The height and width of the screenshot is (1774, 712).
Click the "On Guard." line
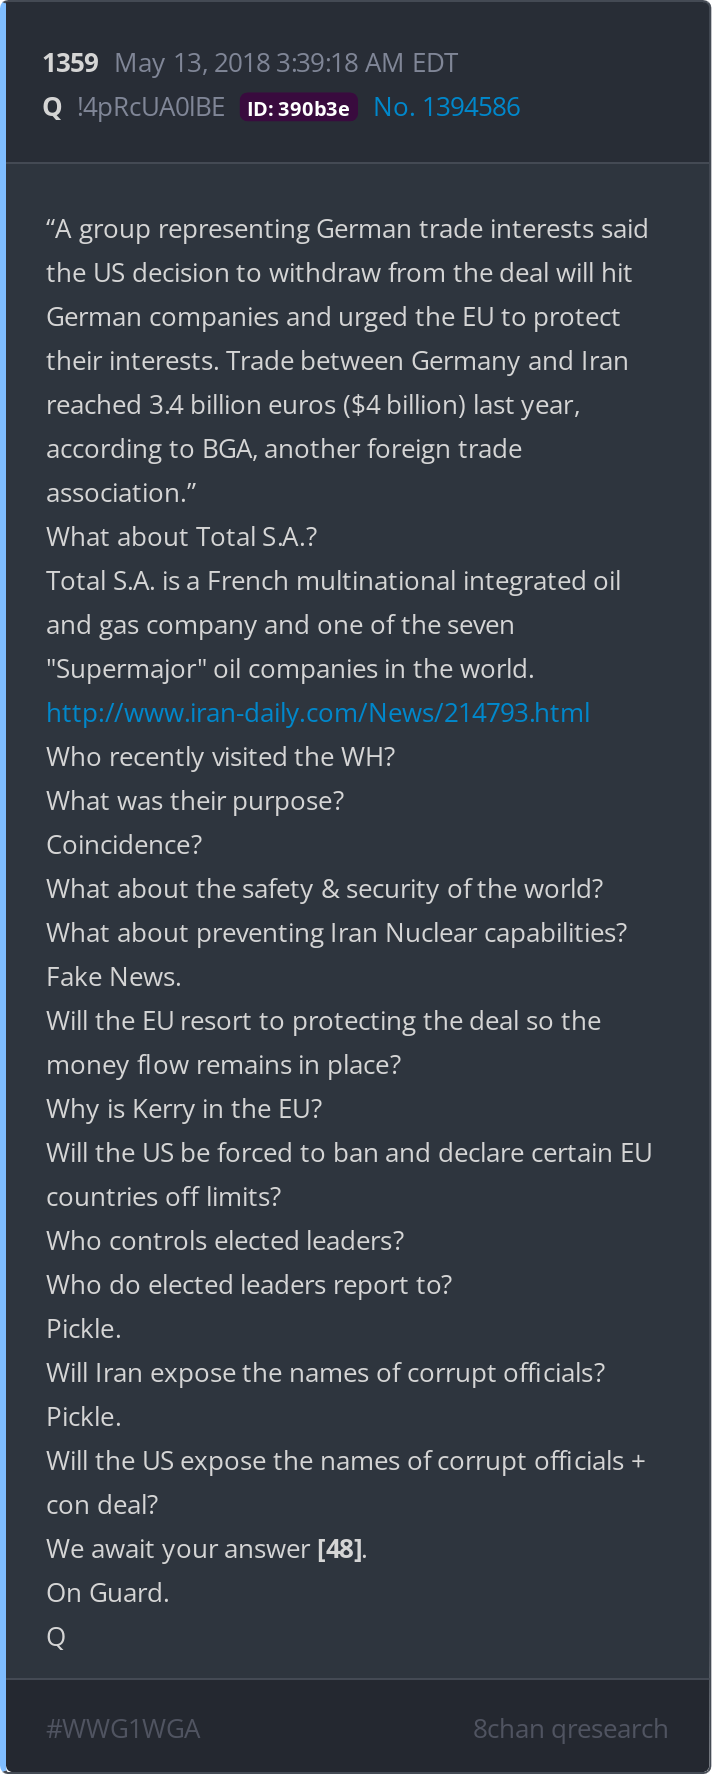107,1593
